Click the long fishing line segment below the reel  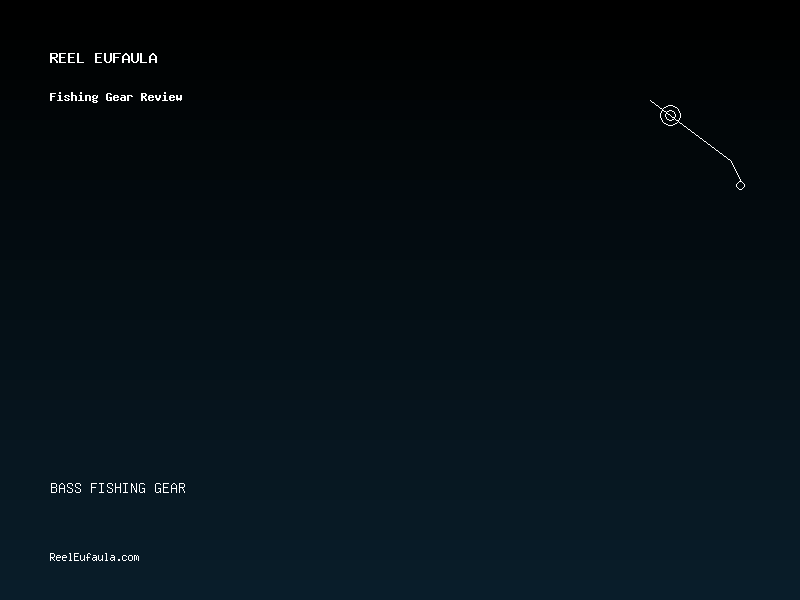point(702,139)
